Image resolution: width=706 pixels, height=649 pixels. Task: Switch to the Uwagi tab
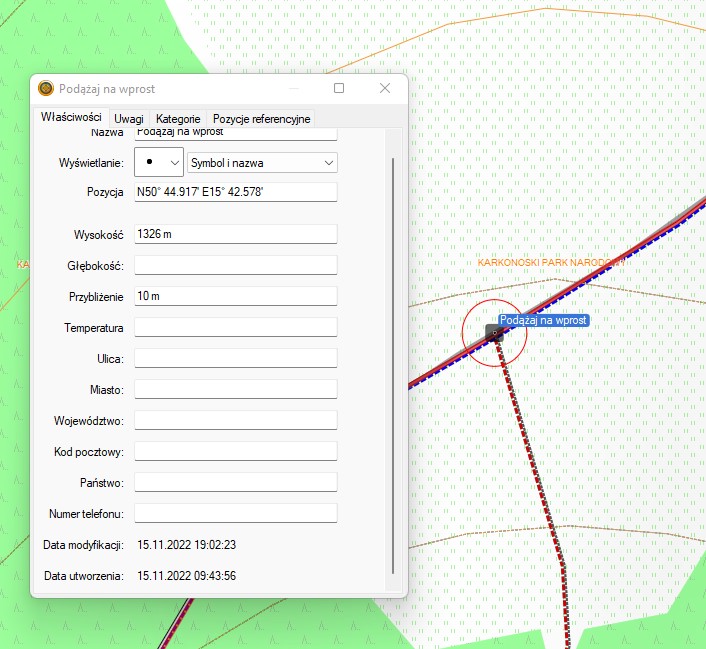point(128,118)
